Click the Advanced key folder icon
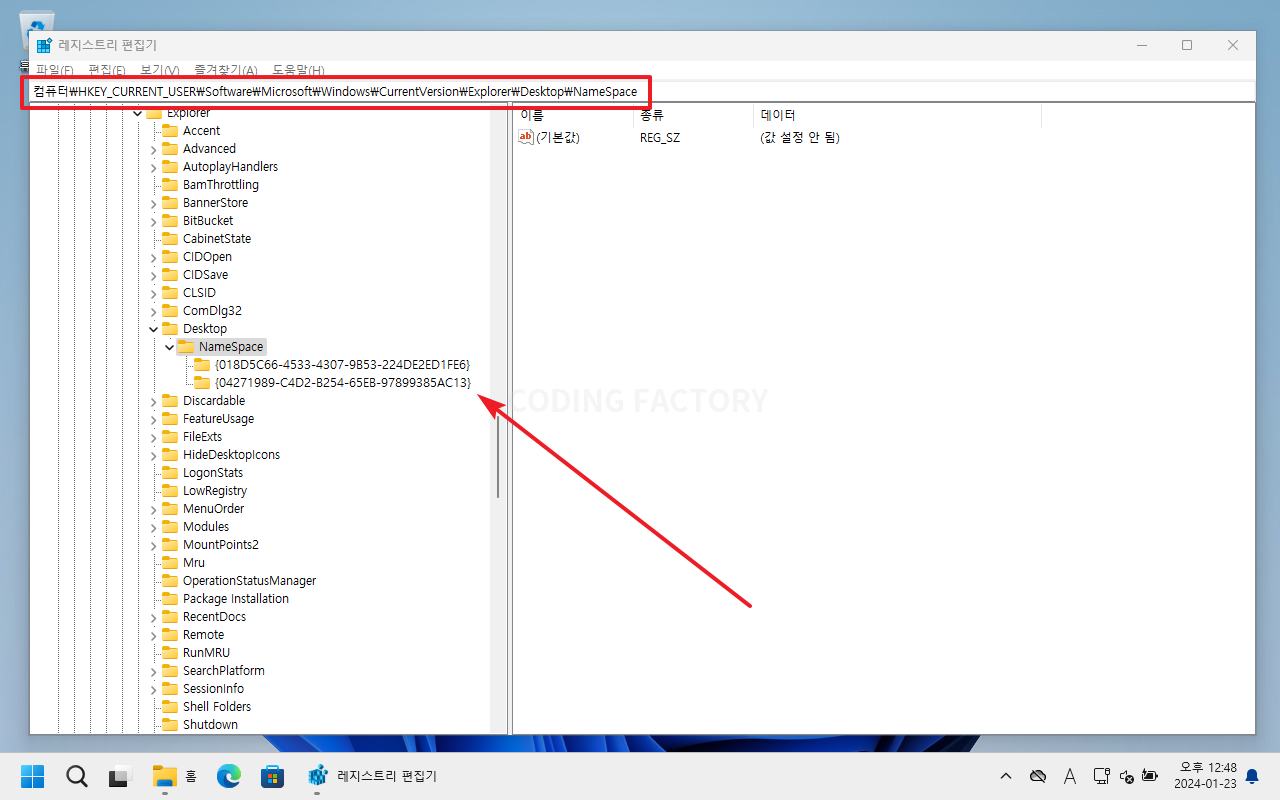The image size is (1280, 800). point(169,149)
